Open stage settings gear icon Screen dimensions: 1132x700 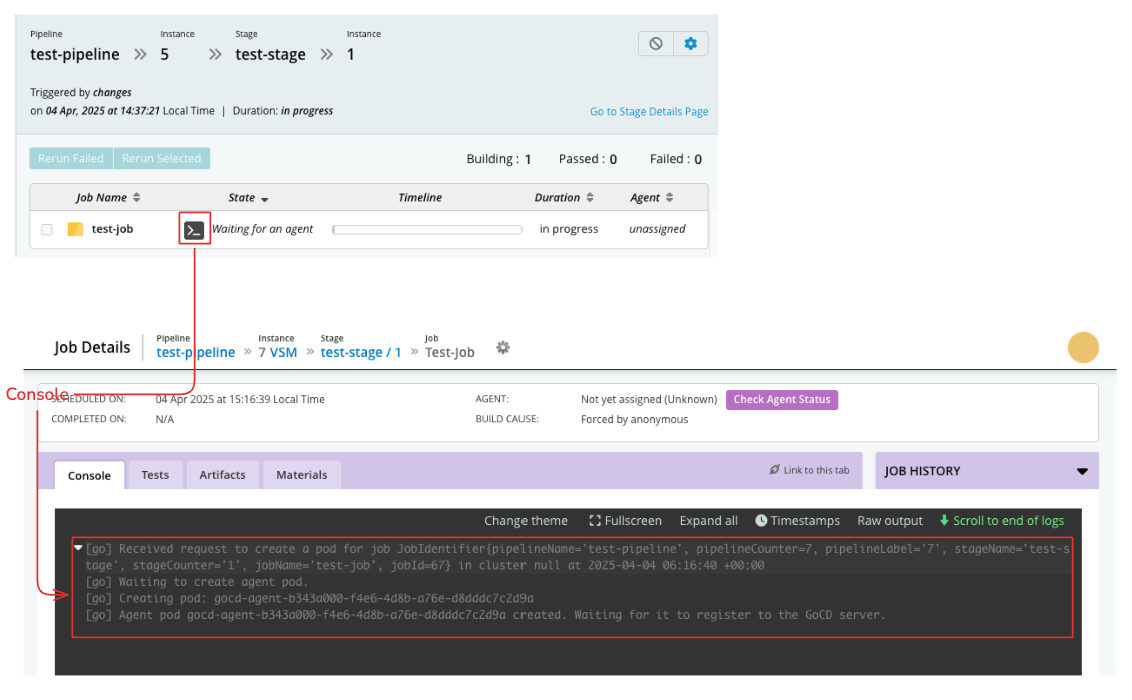[691, 43]
